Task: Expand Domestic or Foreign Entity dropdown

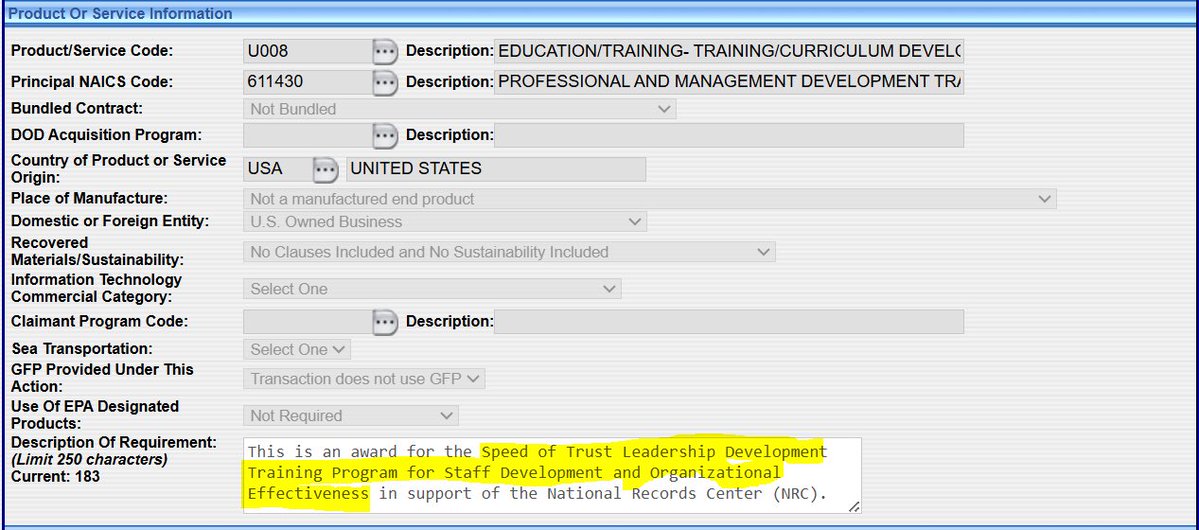Action: tap(445, 222)
